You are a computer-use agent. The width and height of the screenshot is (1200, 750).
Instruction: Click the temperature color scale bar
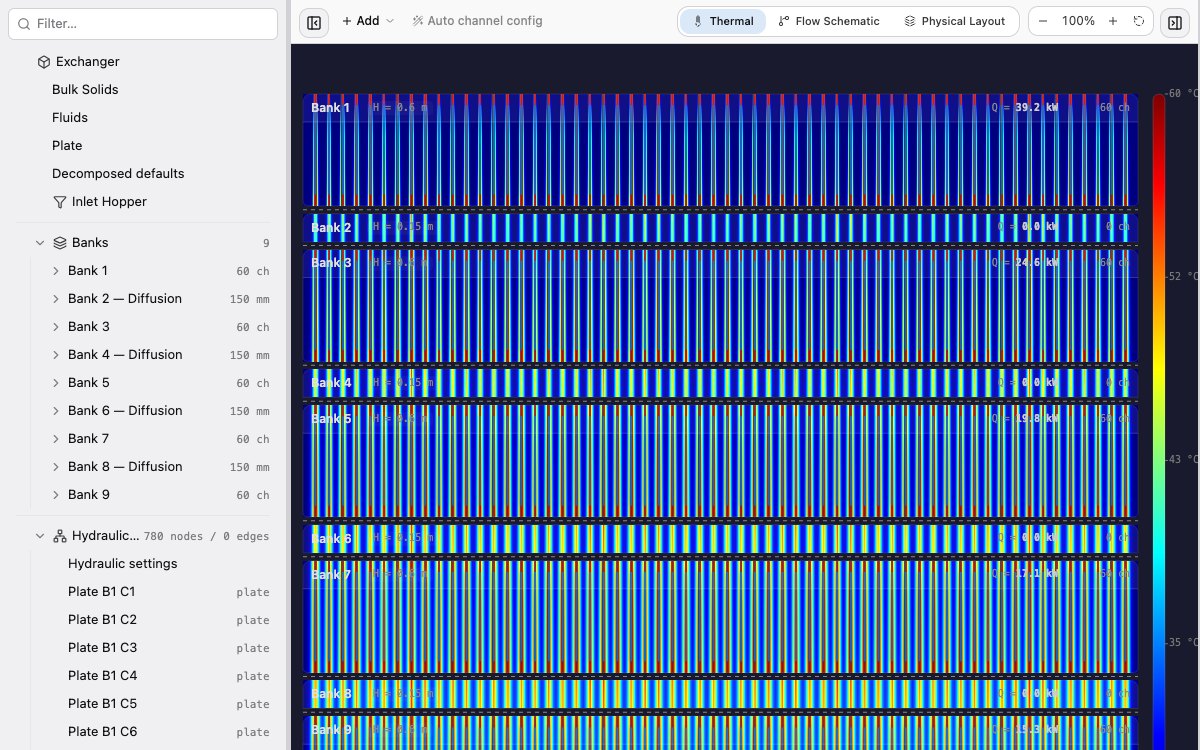(x=1158, y=422)
